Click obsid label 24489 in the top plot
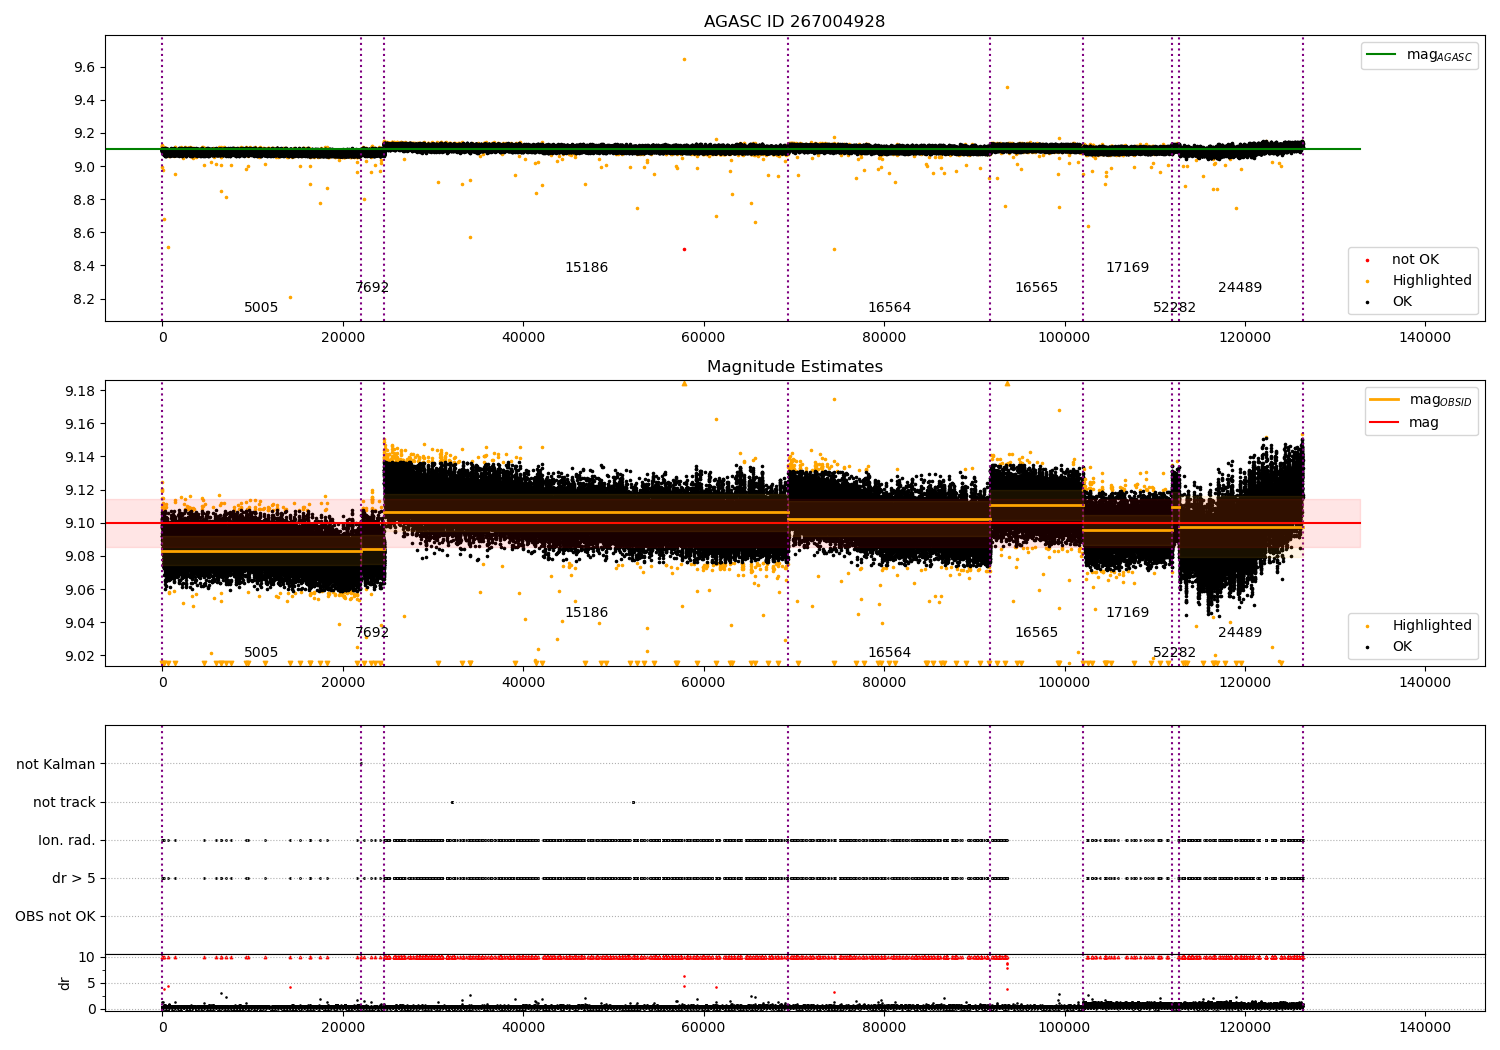Screen dimensions: 1500x1050 [x=1240, y=288]
